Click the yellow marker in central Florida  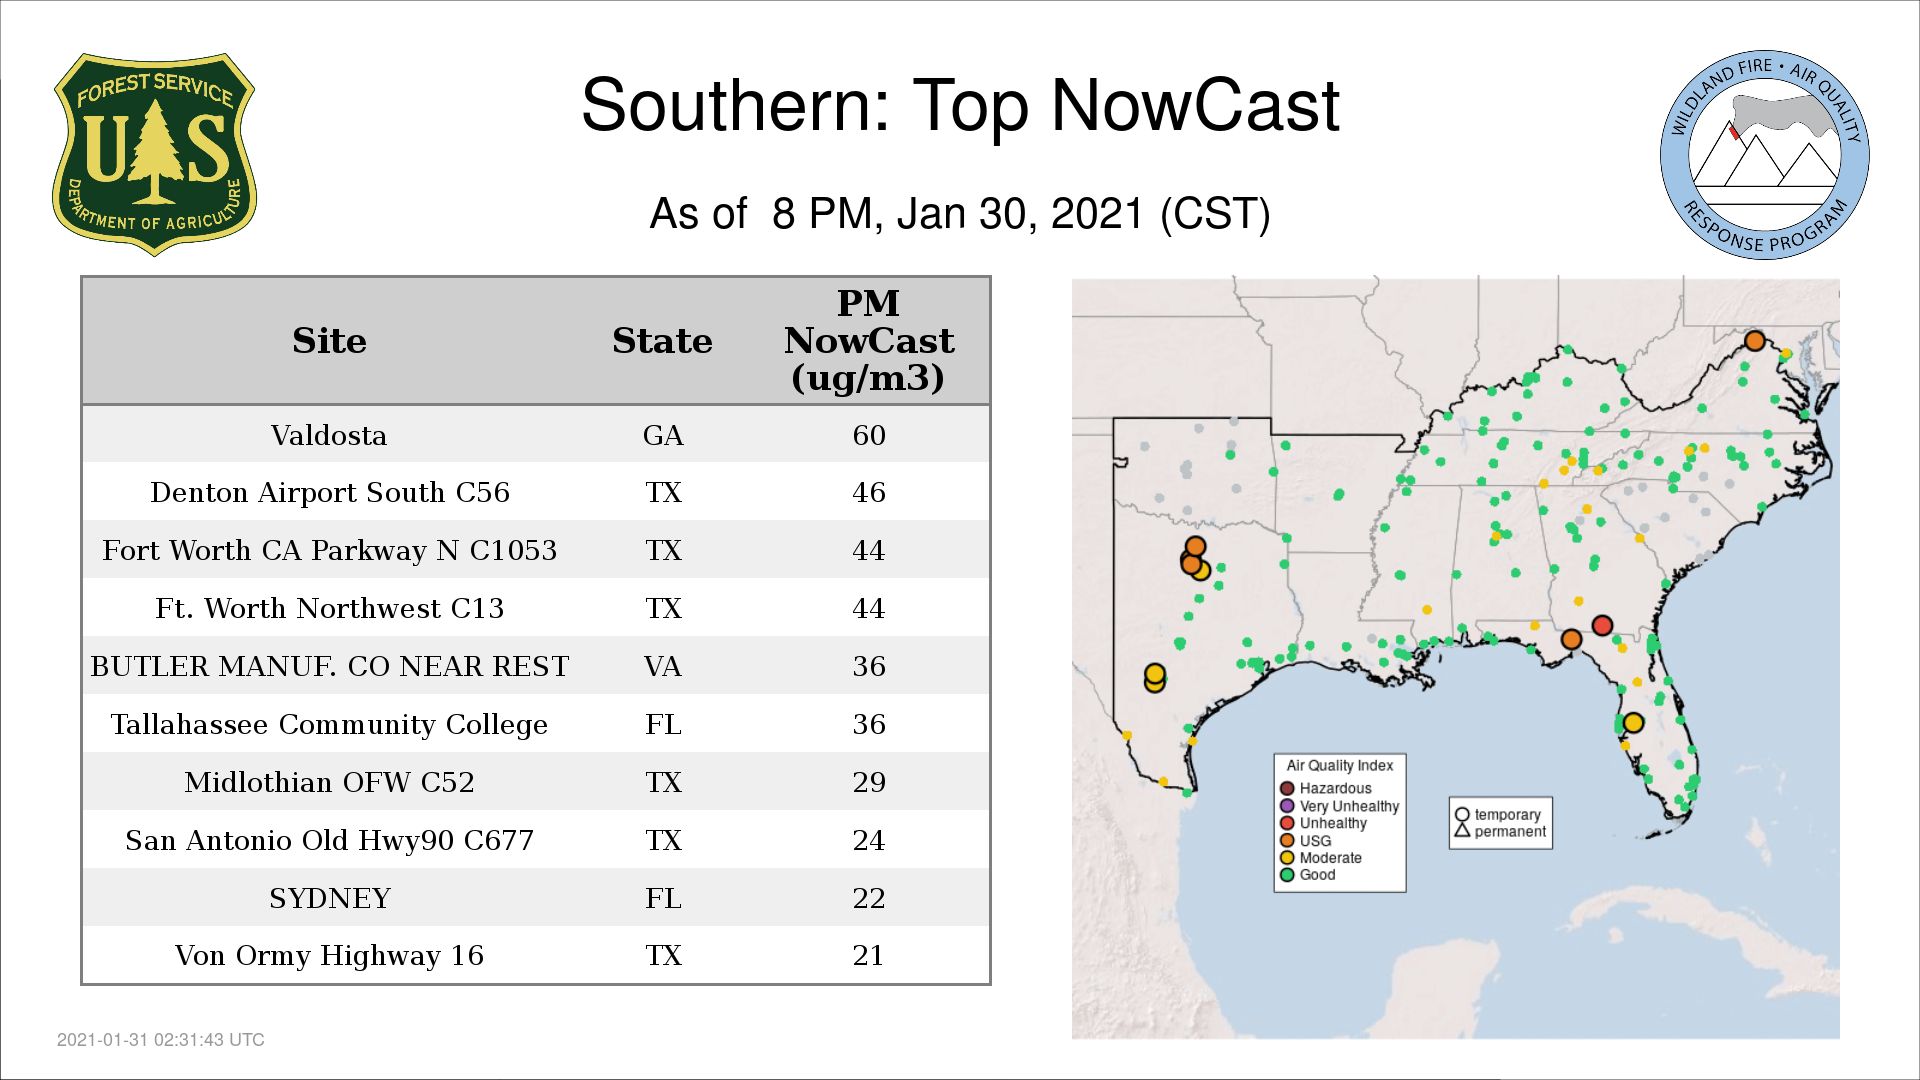[x=1633, y=722]
